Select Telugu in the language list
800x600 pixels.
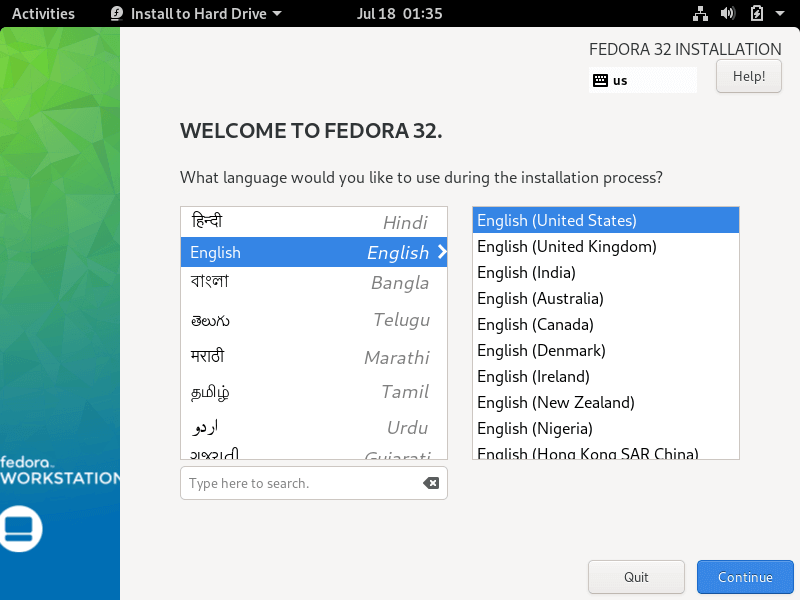314,320
